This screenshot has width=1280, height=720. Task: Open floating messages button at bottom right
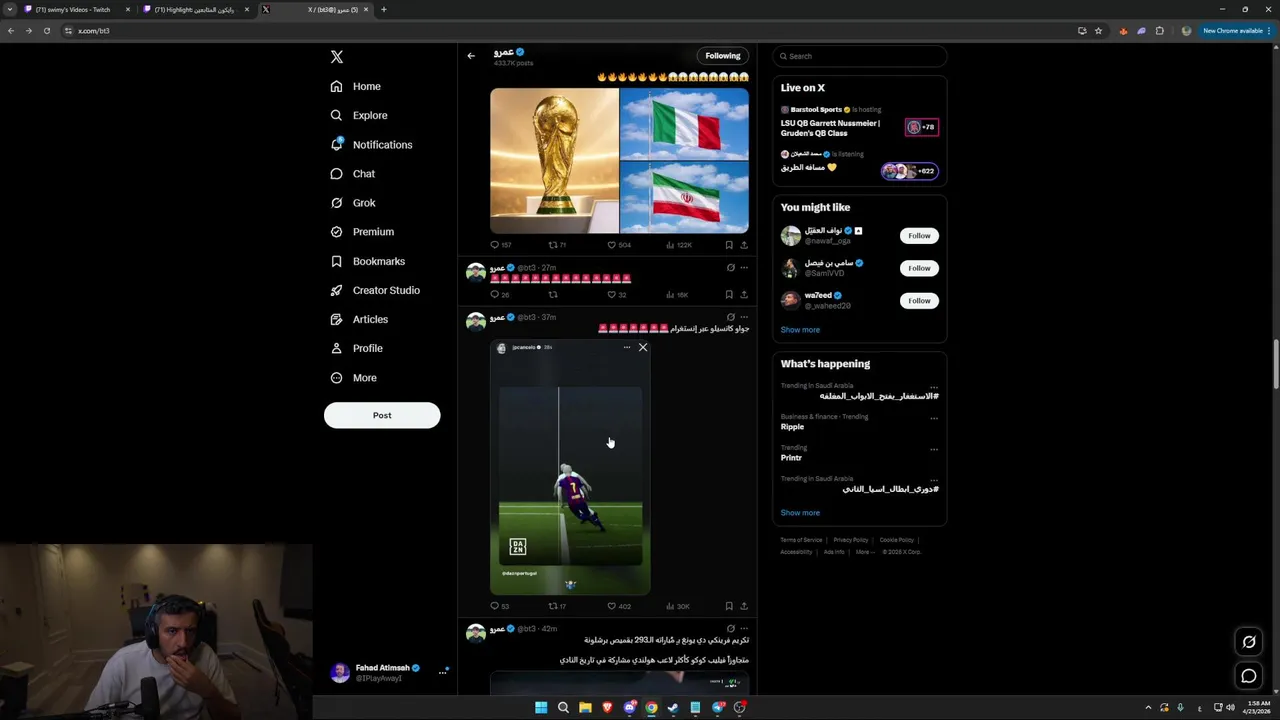coord(1249,677)
